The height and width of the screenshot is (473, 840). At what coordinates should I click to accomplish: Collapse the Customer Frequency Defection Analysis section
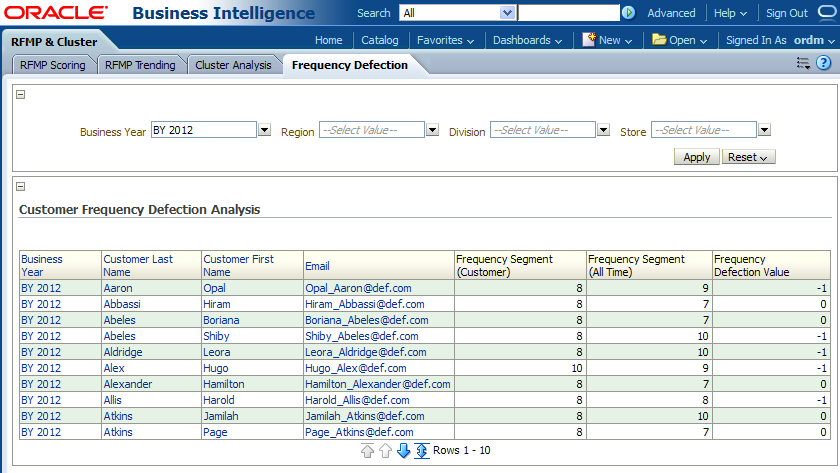click(x=21, y=186)
